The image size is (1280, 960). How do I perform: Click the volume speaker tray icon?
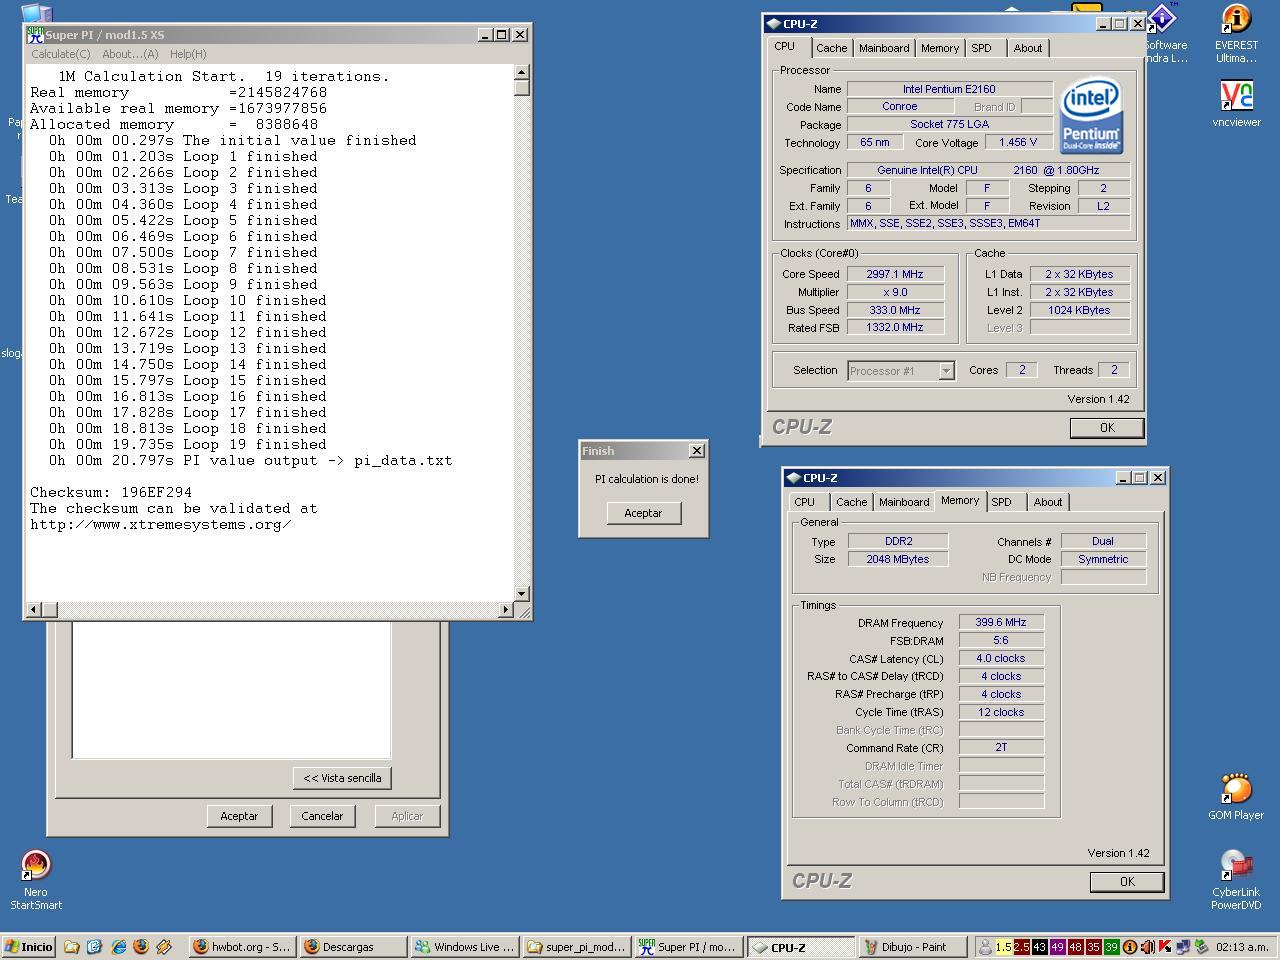(x=1147, y=947)
